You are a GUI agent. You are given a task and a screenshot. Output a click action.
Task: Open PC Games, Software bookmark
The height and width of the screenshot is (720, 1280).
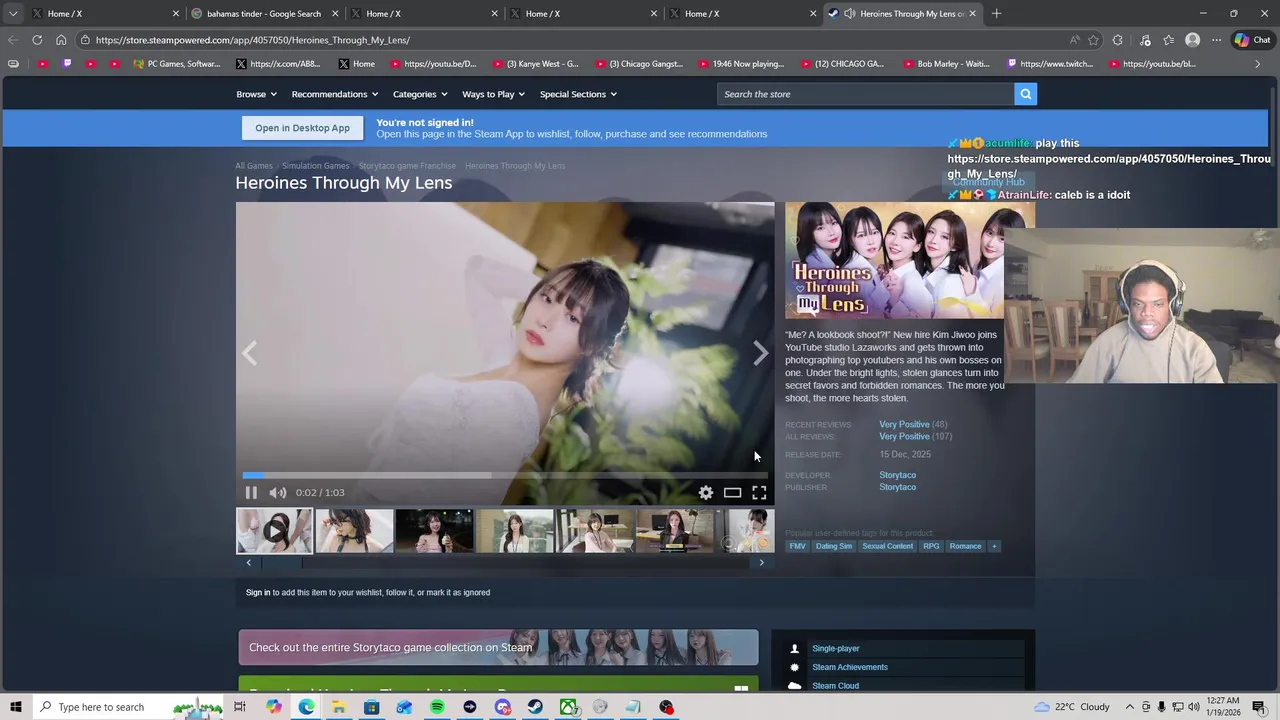[x=177, y=64]
